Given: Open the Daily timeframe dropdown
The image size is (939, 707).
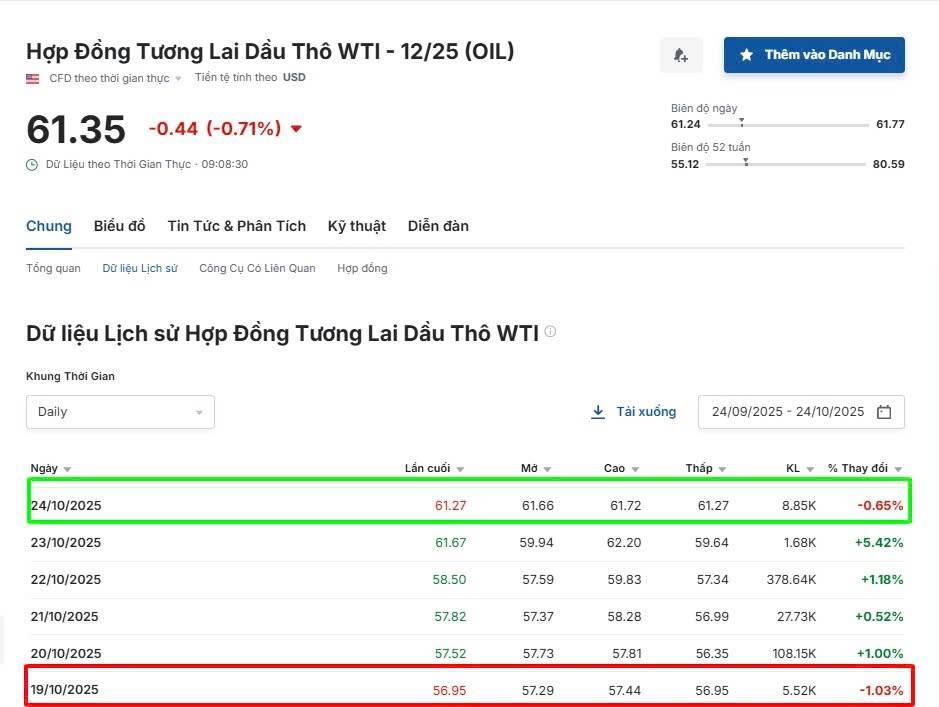Looking at the screenshot, I should tap(120, 411).
